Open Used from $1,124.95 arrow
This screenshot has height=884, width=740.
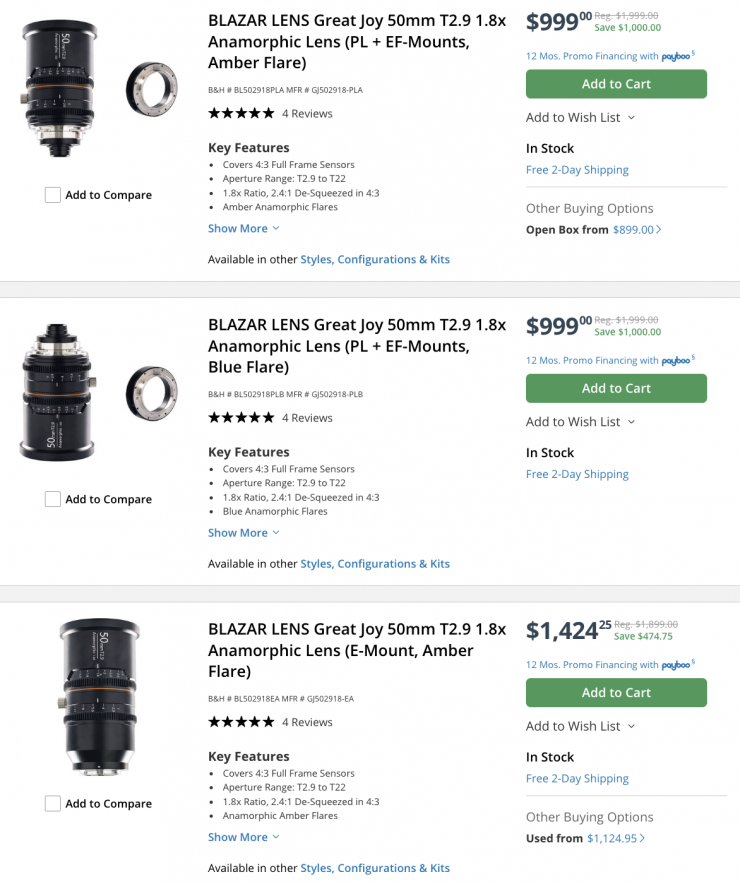click(642, 839)
